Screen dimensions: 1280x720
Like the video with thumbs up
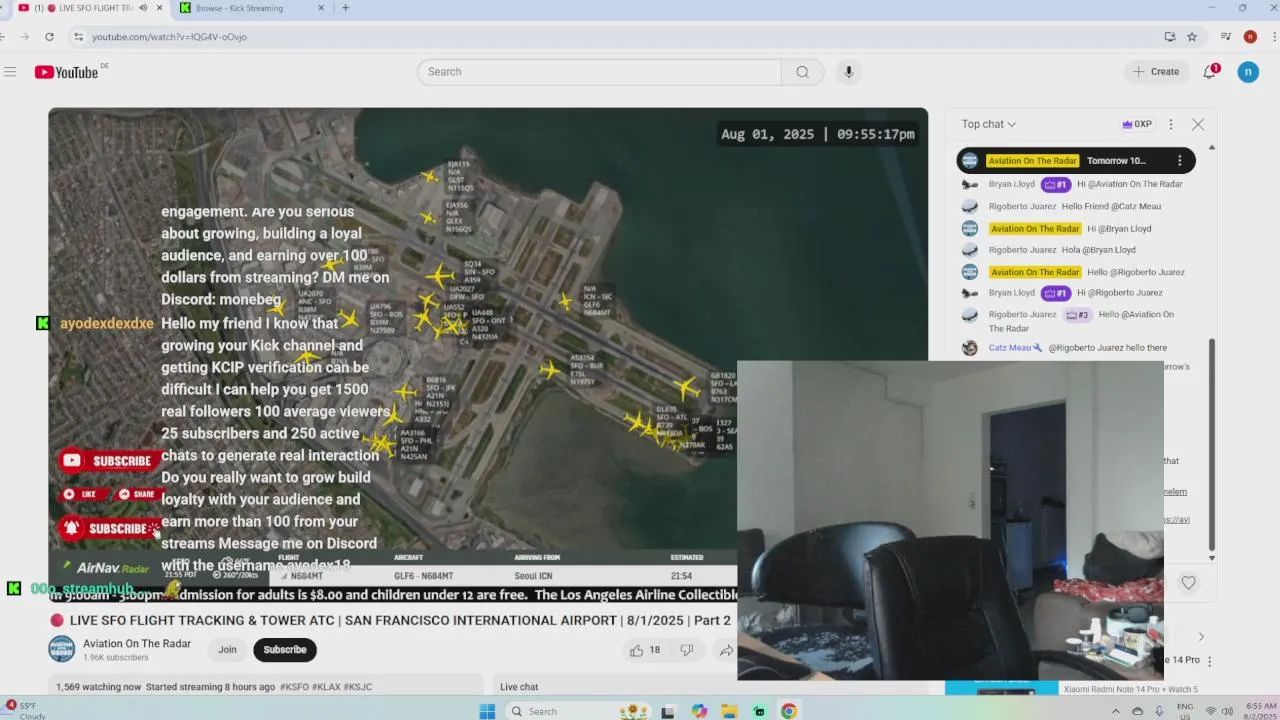tap(645, 650)
